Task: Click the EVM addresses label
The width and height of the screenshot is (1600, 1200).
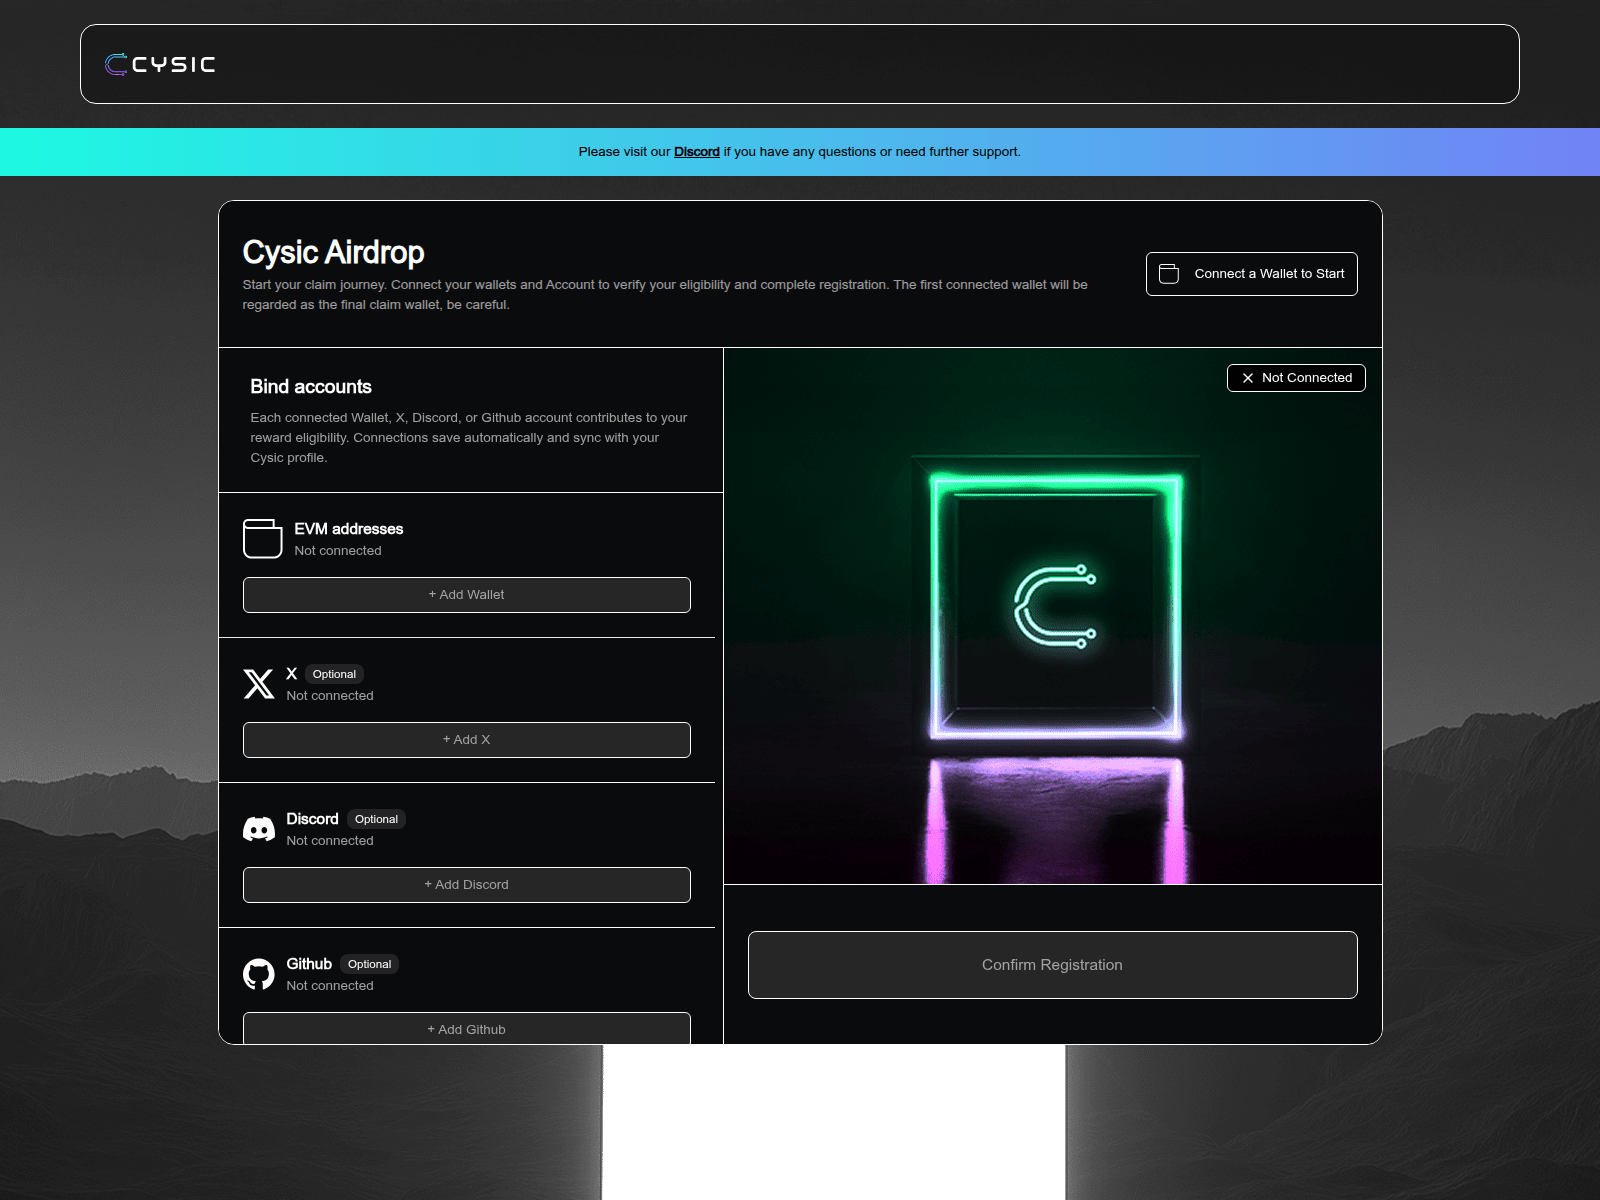Action: pos(349,529)
